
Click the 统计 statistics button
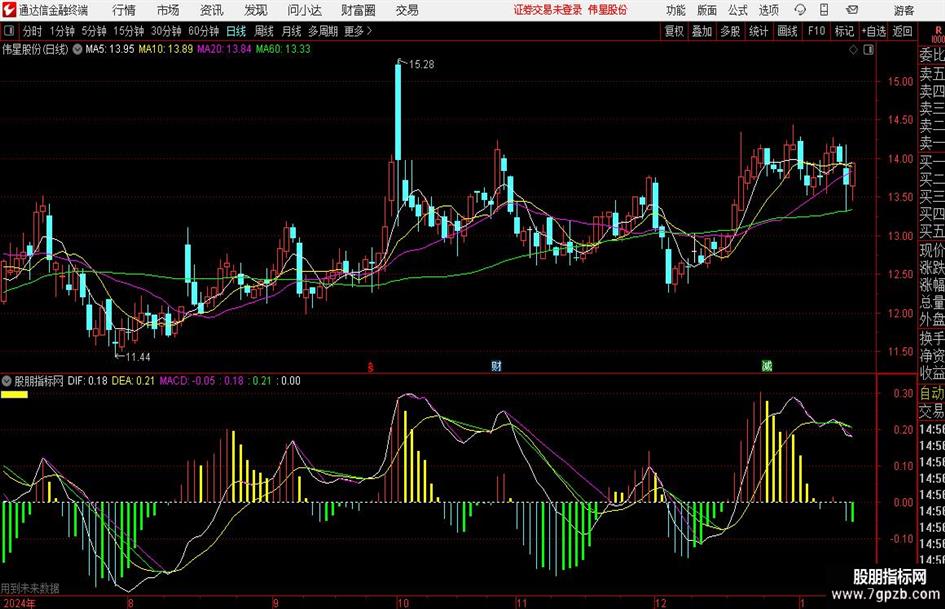pyautogui.click(x=759, y=31)
